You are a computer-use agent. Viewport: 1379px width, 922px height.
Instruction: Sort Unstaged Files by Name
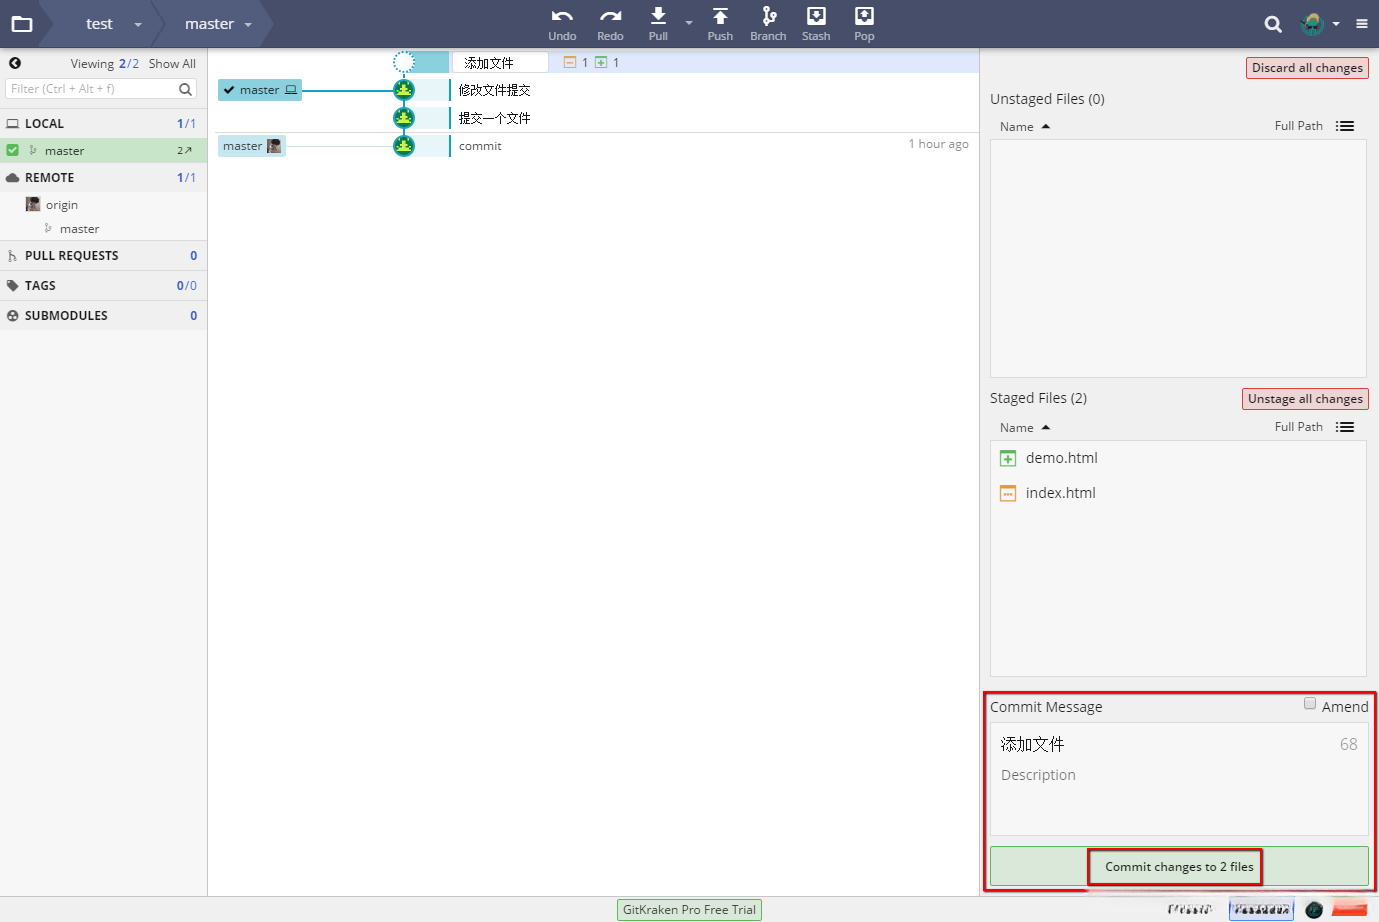(x=1025, y=127)
